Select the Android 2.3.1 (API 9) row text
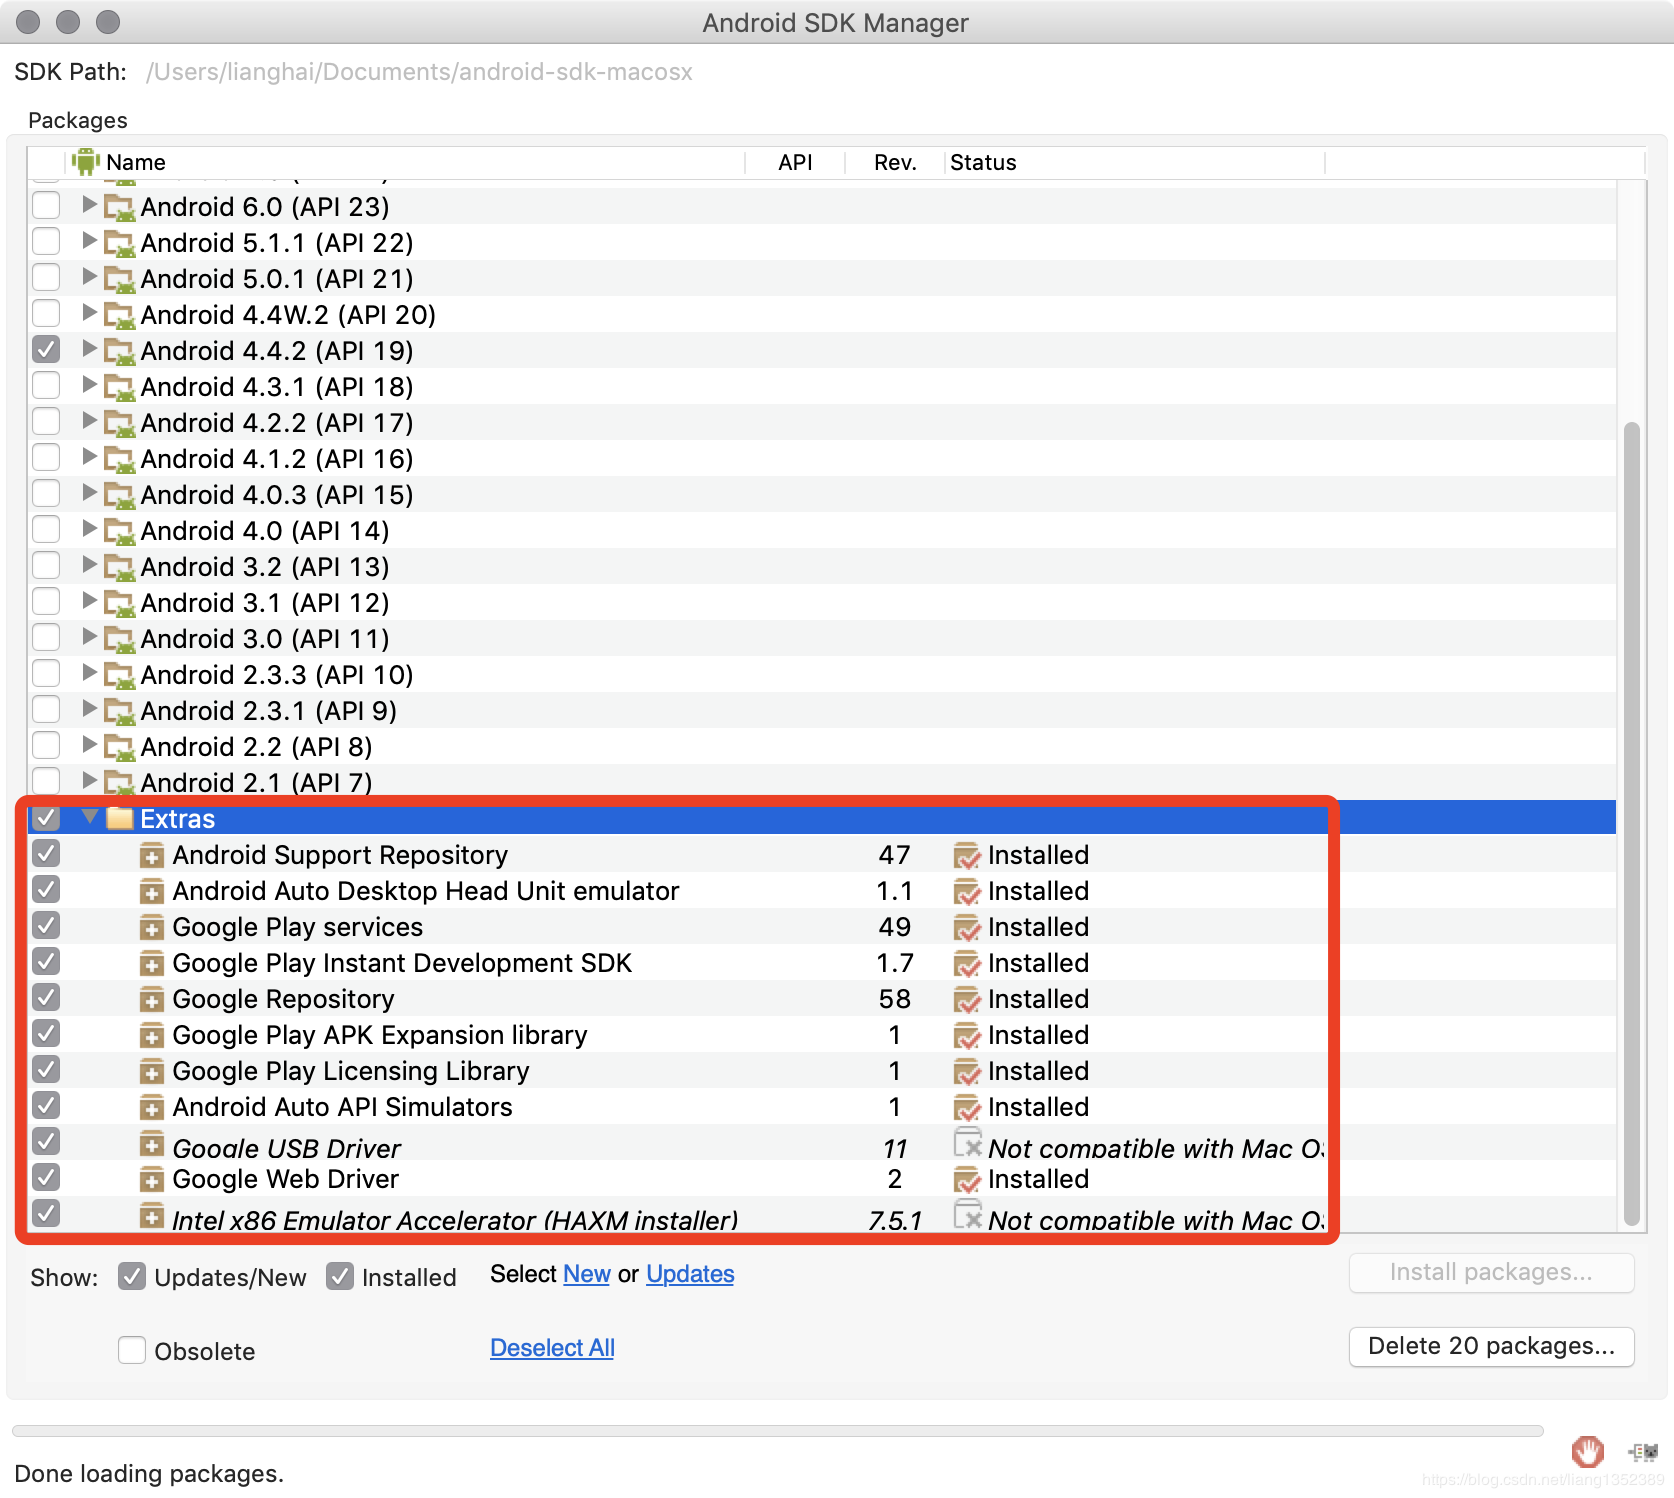Viewport: 1674px width, 1498px height. (268, 711)
